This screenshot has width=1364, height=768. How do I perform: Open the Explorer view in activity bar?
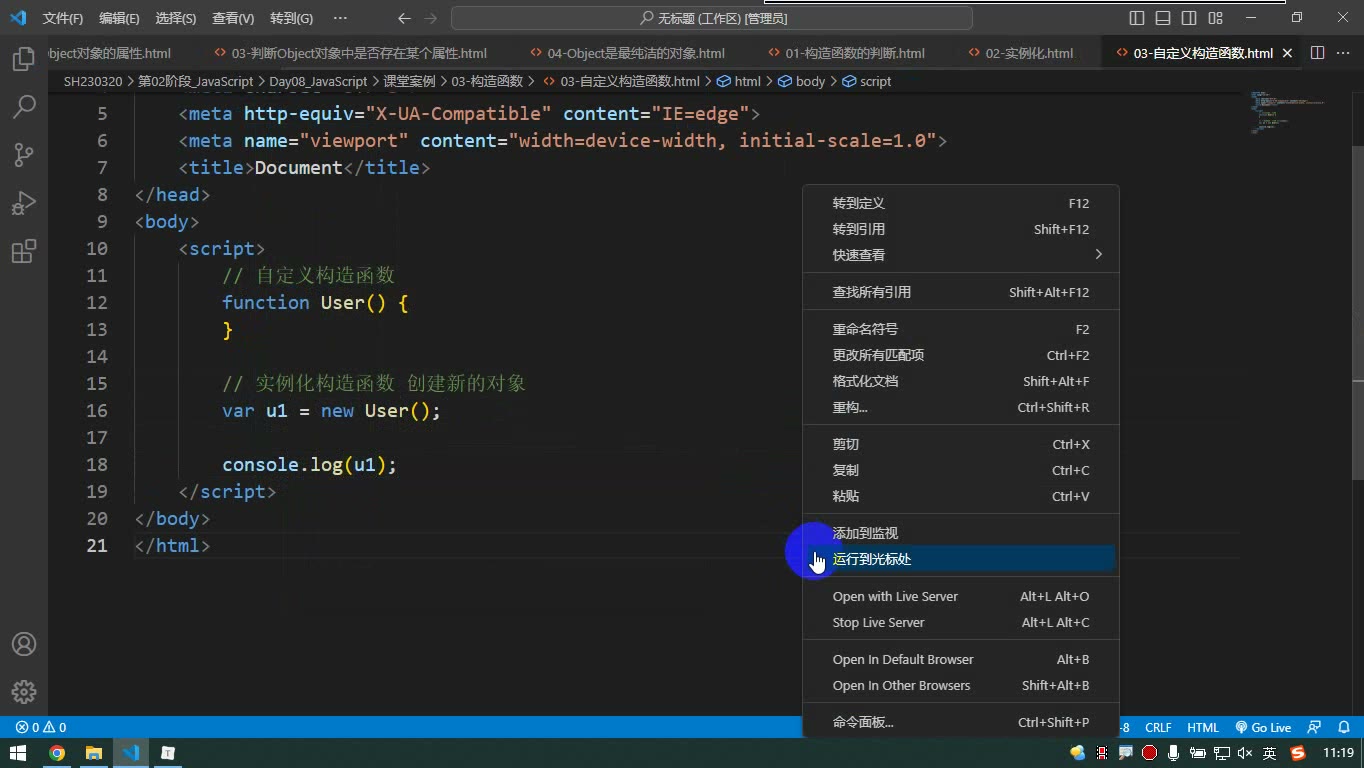coord(24,59)
